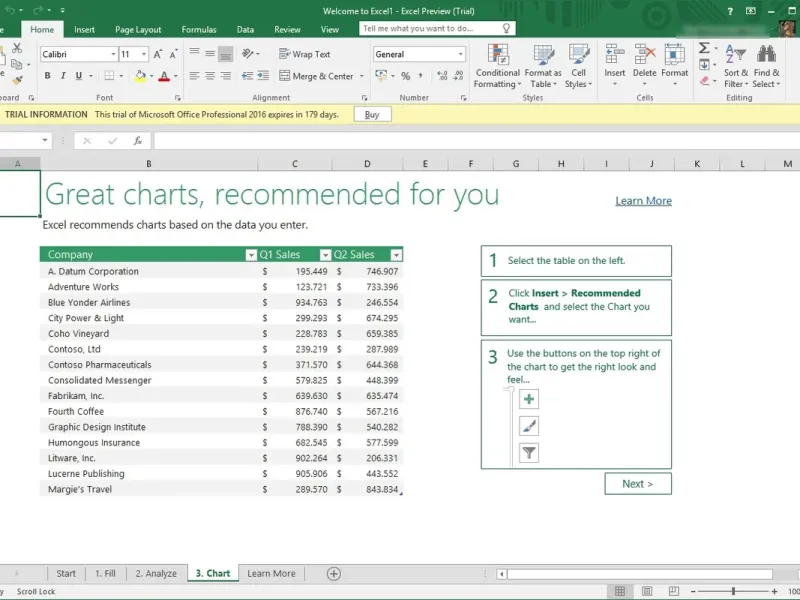The width and height of the screenshot is (800, 600).
Task: Apply Italic formatting from the ribbon
Action: click(63, 76)
